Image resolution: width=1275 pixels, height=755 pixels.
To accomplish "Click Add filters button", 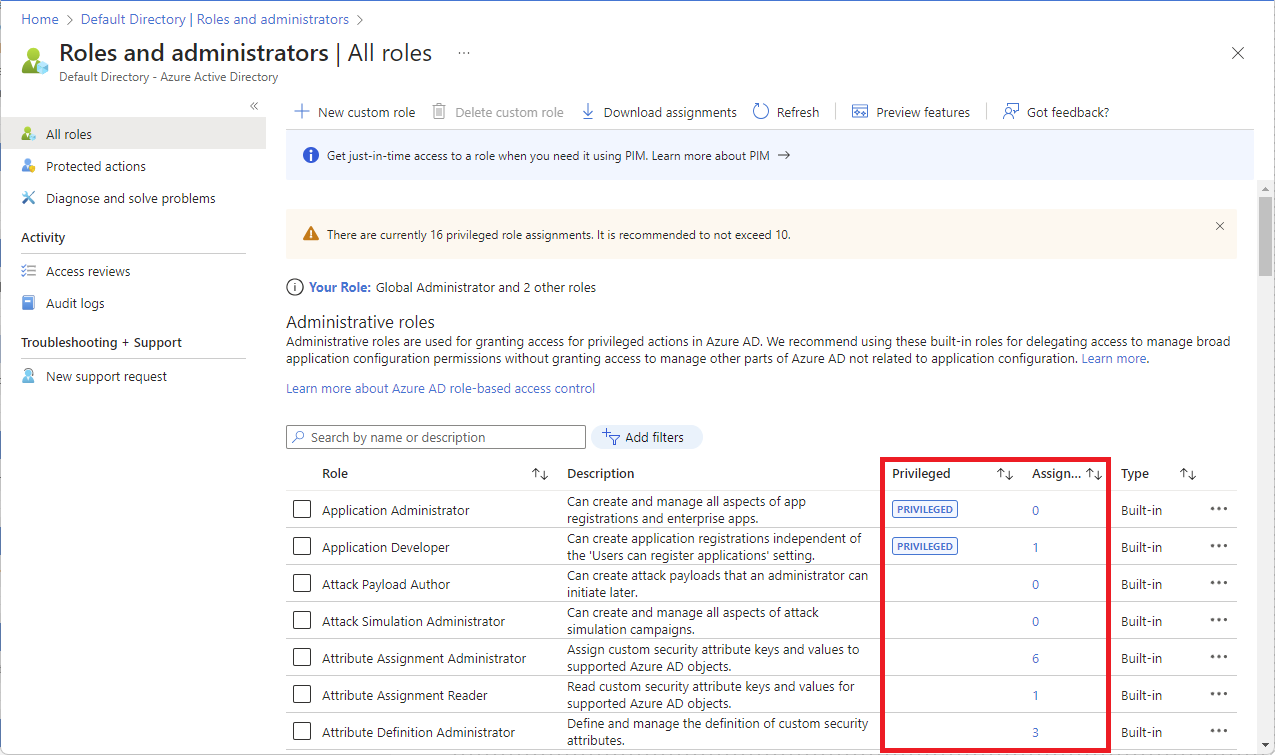I will click(x=646, y=437).
